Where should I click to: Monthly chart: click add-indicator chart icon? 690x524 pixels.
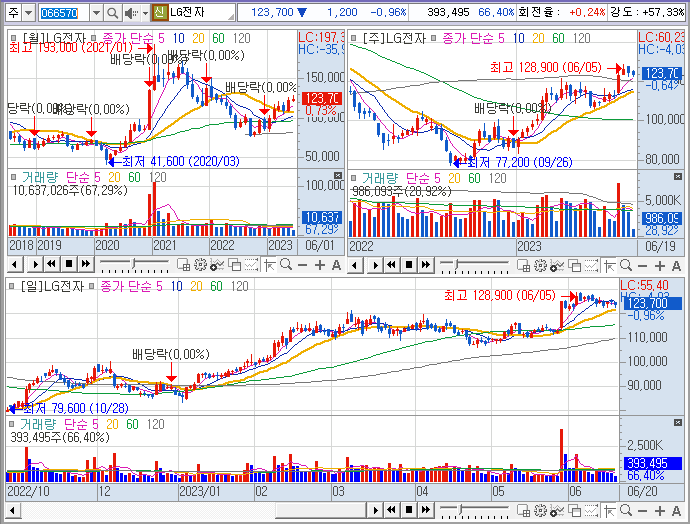pyautogui.click(x=217, y=265)
